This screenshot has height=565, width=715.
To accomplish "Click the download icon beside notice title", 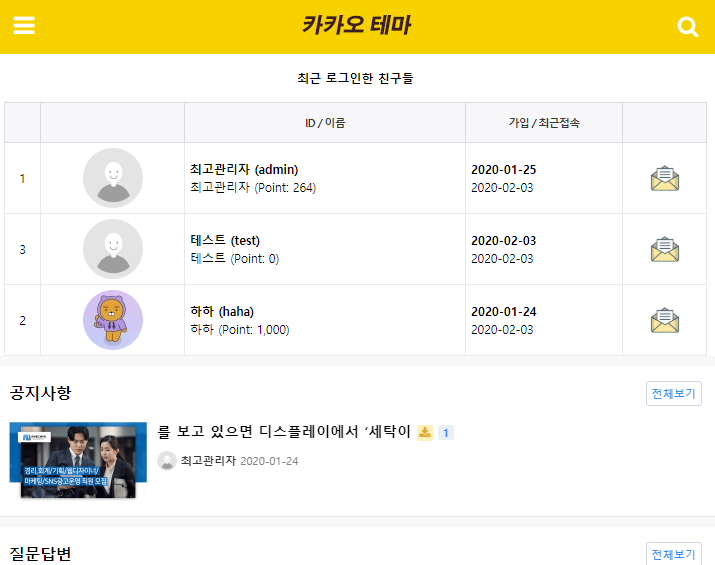I will [425, 432].
